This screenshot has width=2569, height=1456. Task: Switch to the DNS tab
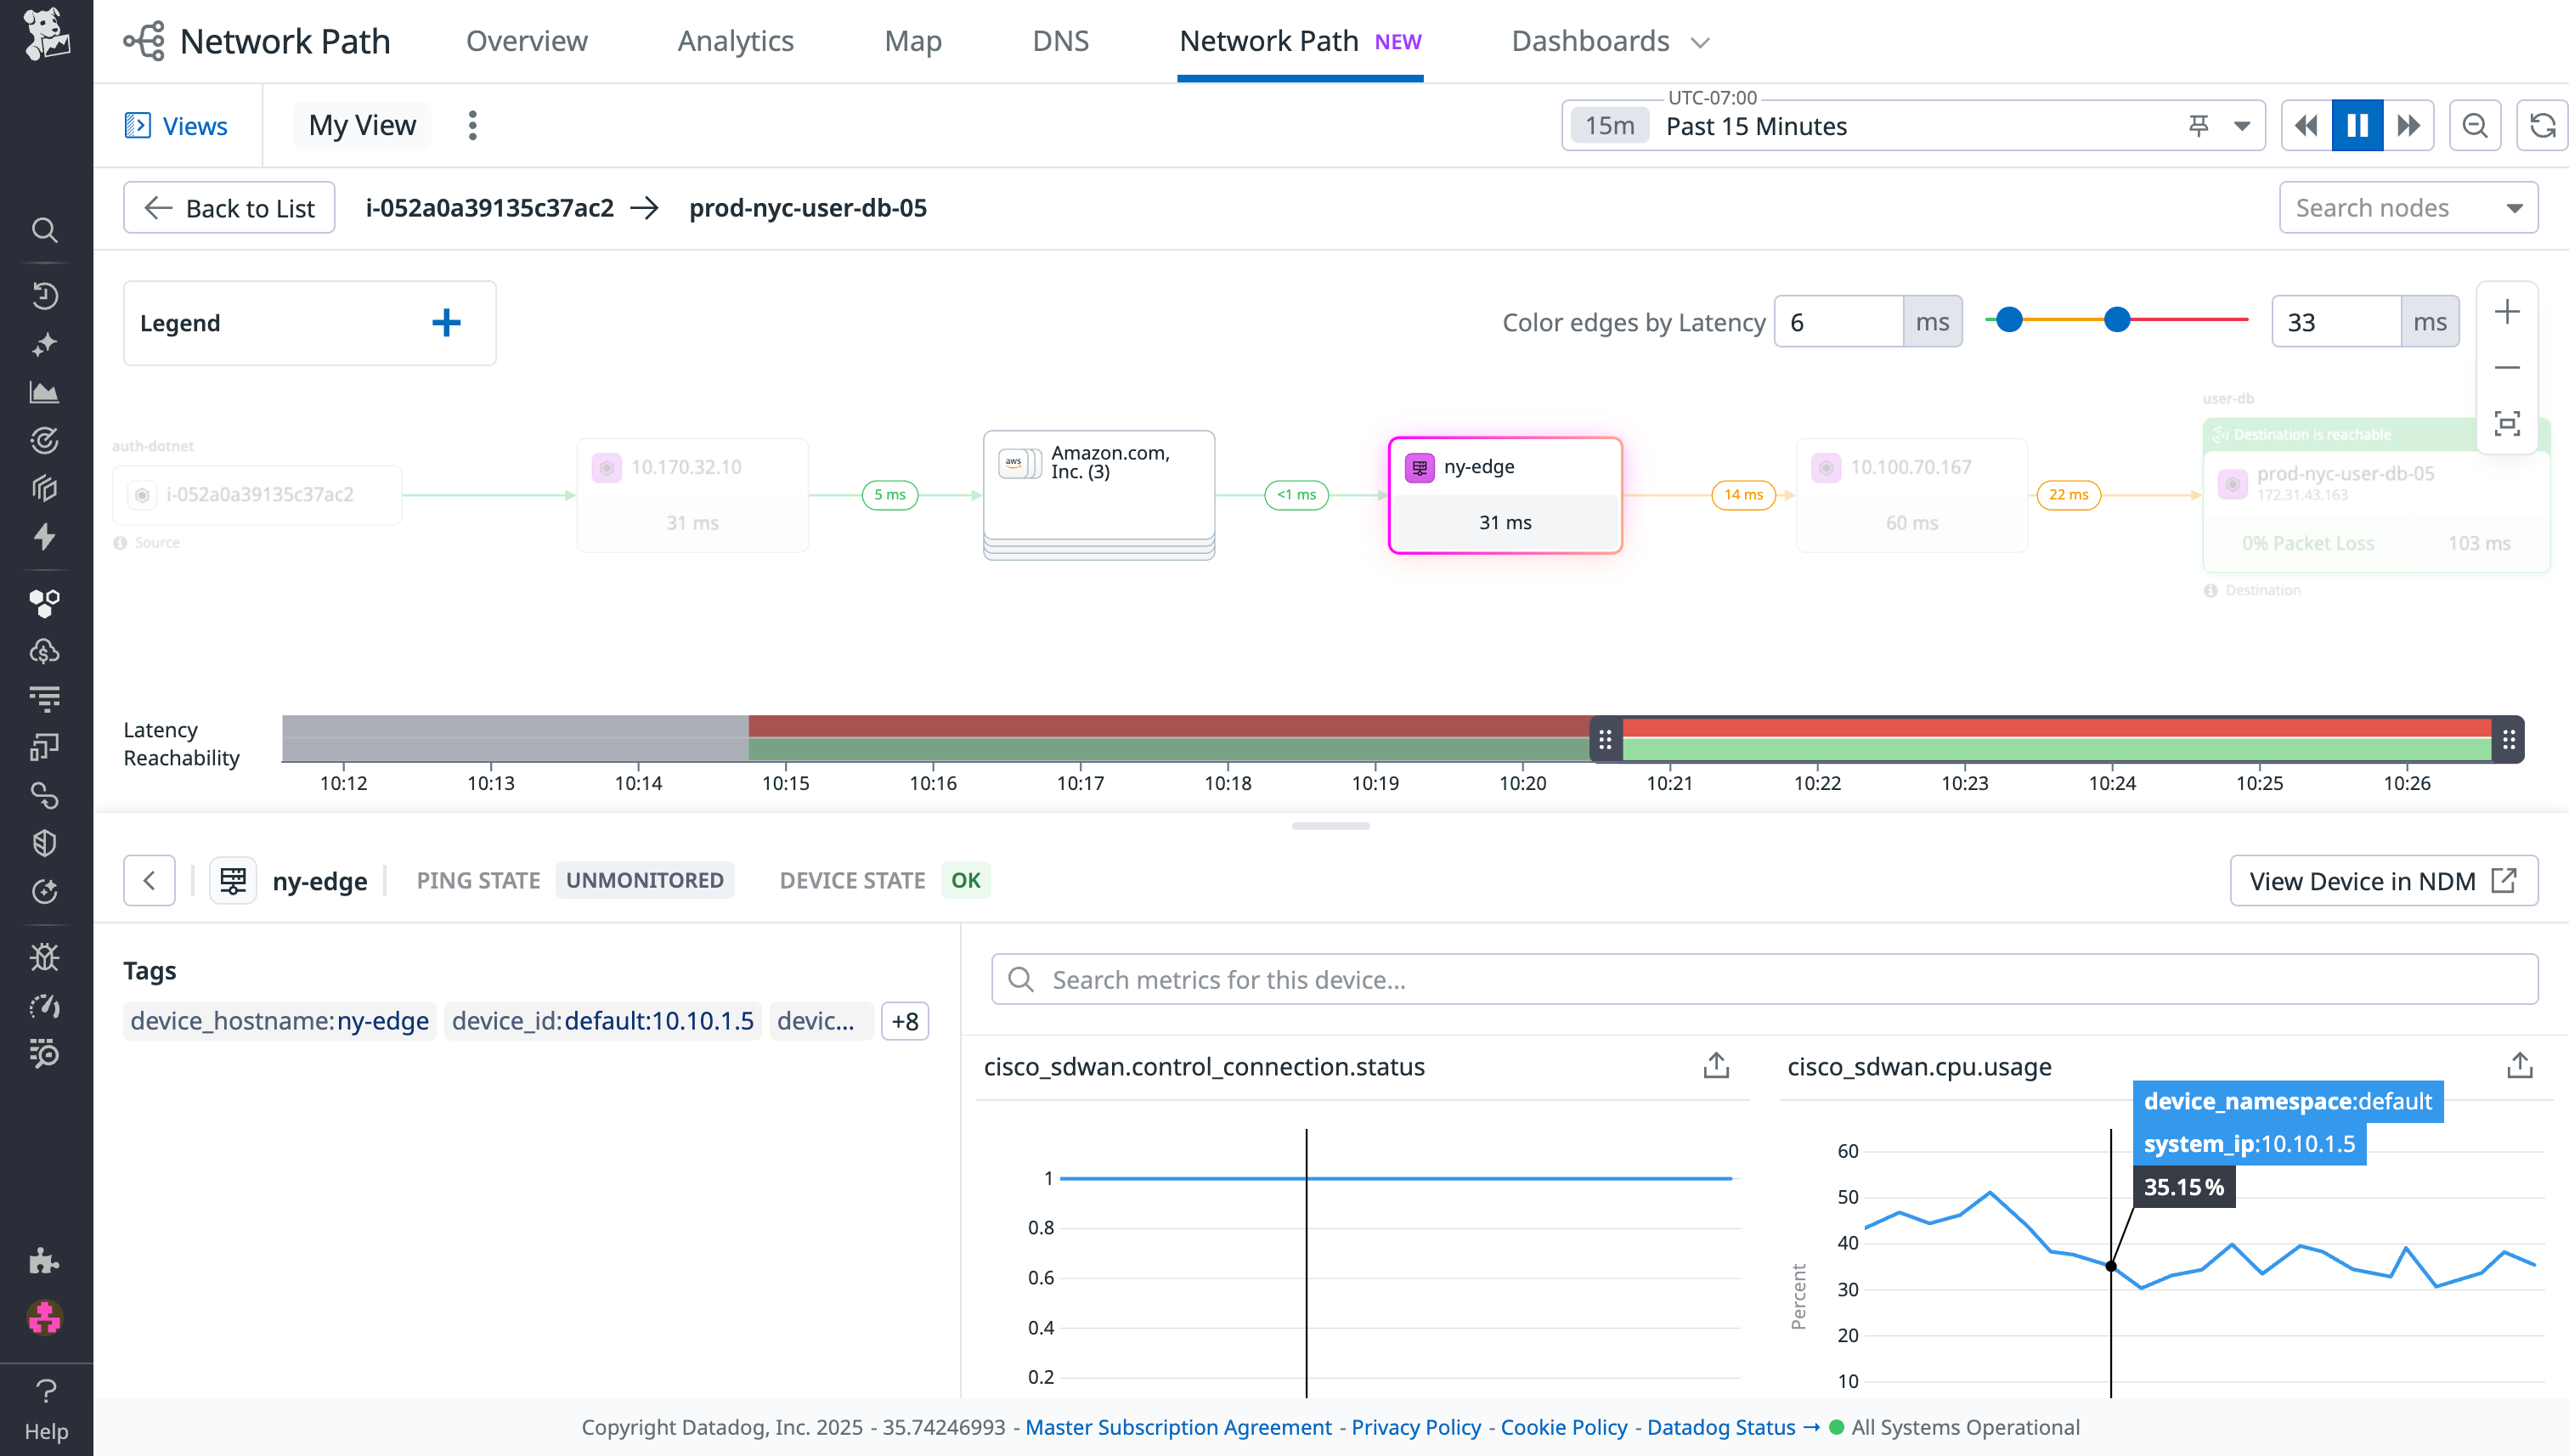[x=1060, y=41]
